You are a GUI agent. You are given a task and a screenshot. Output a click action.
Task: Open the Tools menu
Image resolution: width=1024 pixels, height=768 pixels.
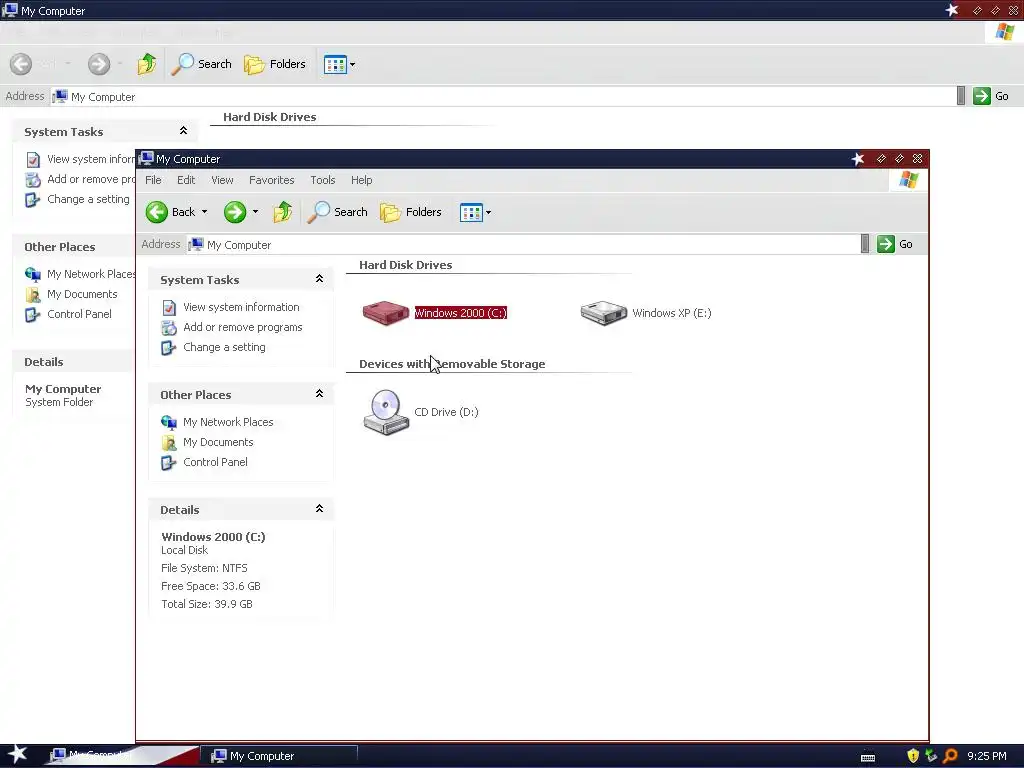click(x=323, y=180)
